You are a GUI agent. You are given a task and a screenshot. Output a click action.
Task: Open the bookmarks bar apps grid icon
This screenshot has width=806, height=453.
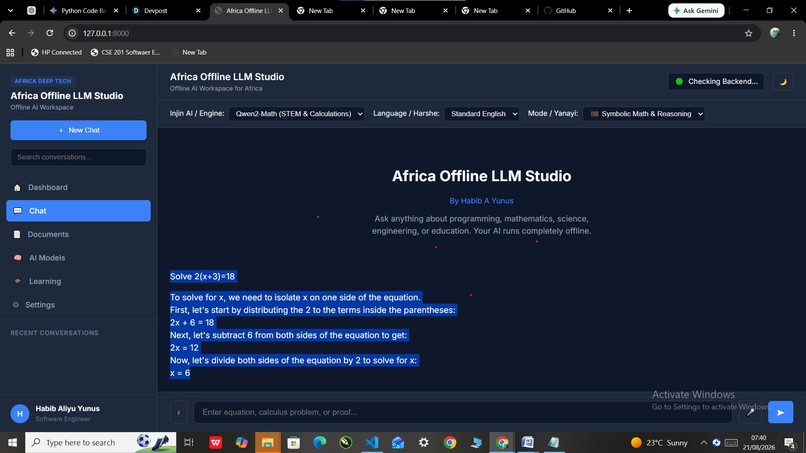click(10, 52)
